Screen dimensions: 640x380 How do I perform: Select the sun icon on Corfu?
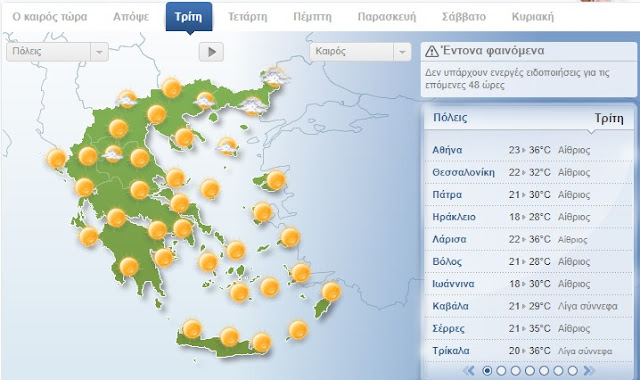56,159
